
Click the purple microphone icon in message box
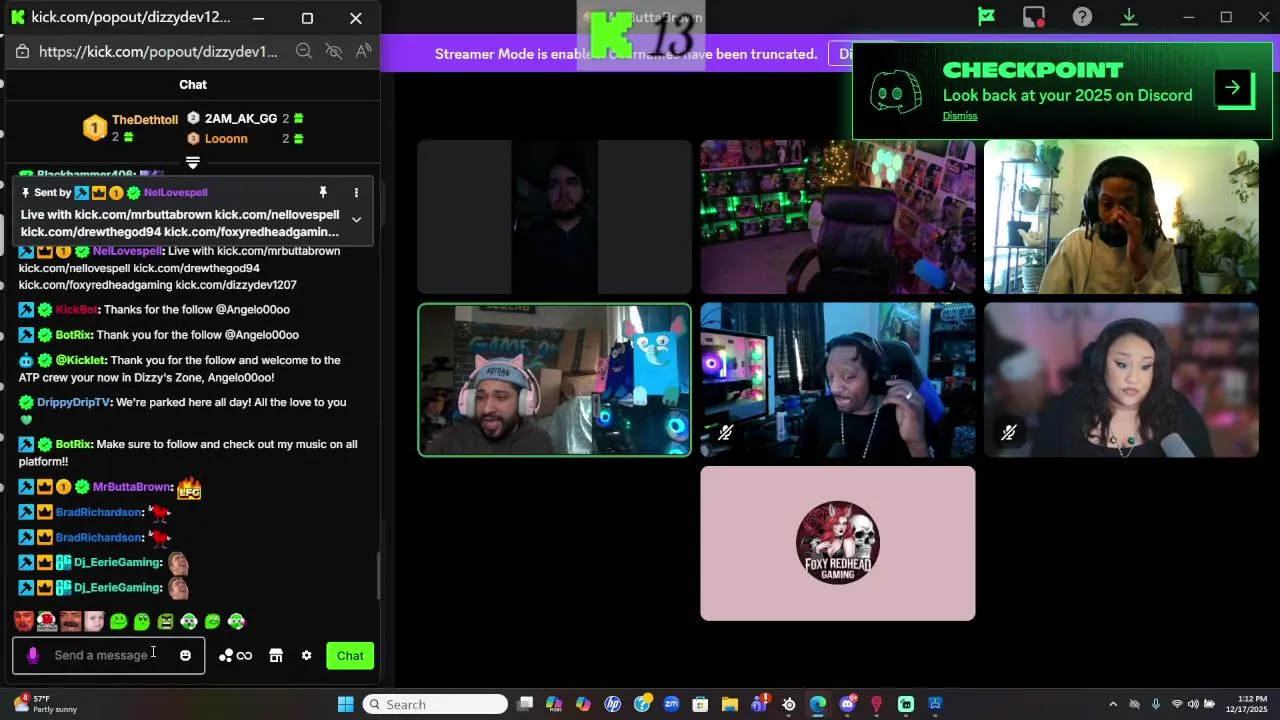pos(33,656)
